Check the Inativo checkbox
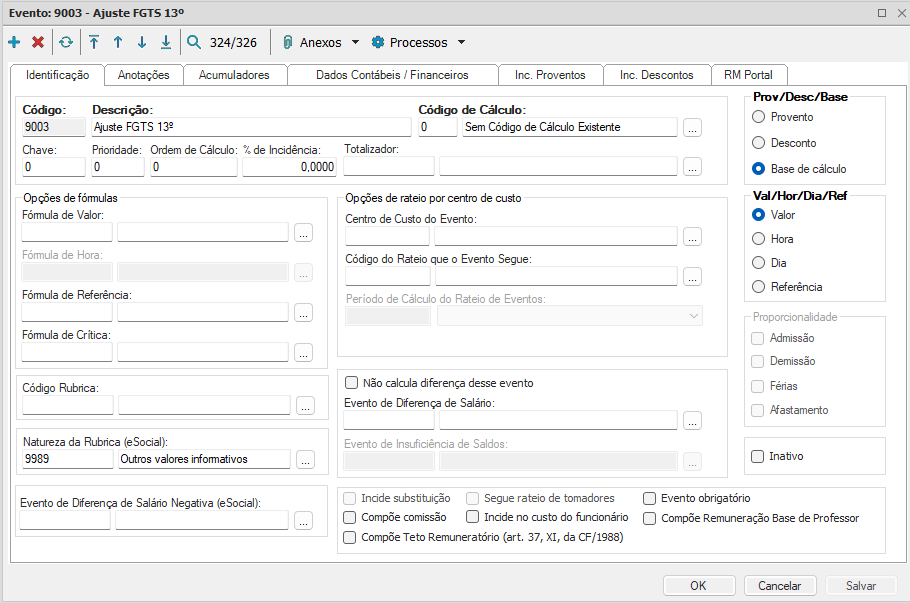Image resolution: width=910 pixels, height=603 pixels. coord(757,456)
